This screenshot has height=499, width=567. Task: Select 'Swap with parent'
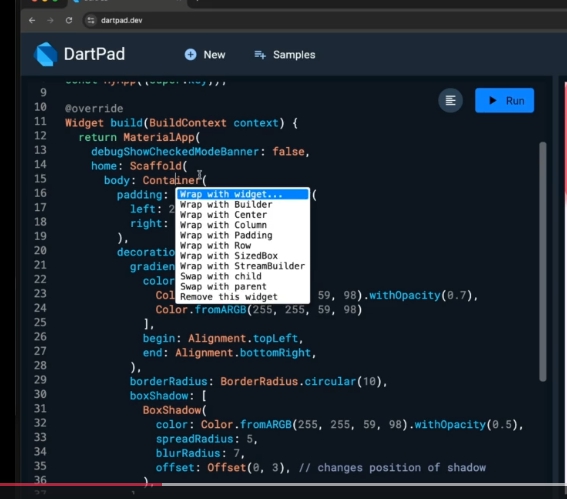[242, 286]
